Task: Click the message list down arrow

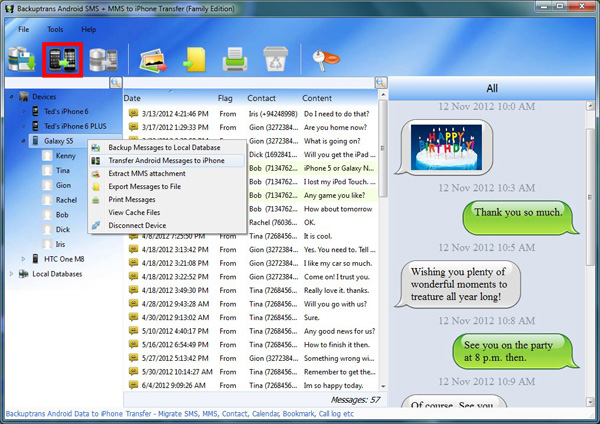Action: coord(383,386)
